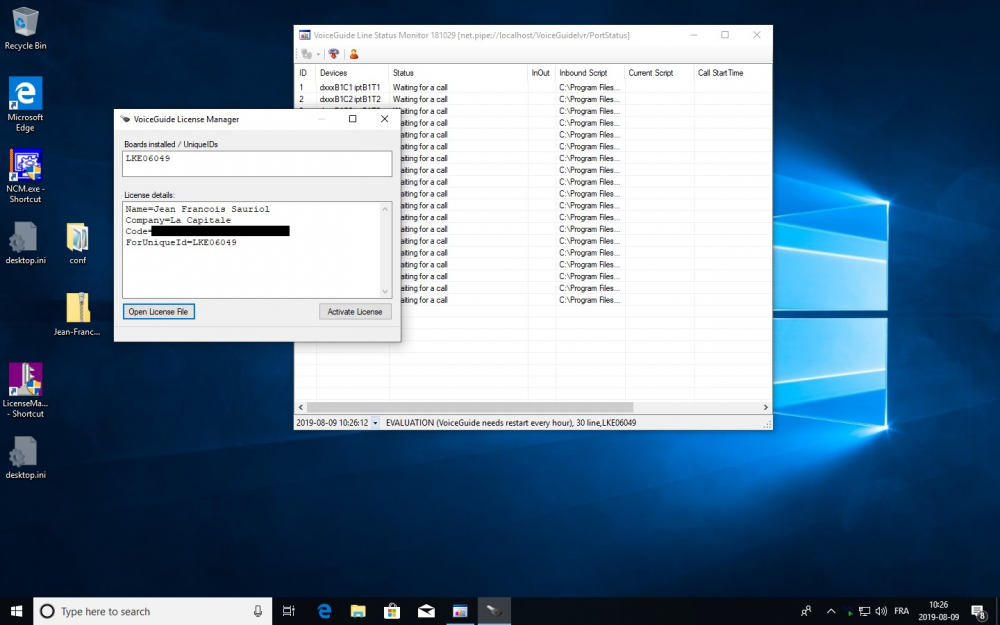Click EVALUATION status bar text
The width and height of the screenshot is (1000, 625).
(511, 423)
